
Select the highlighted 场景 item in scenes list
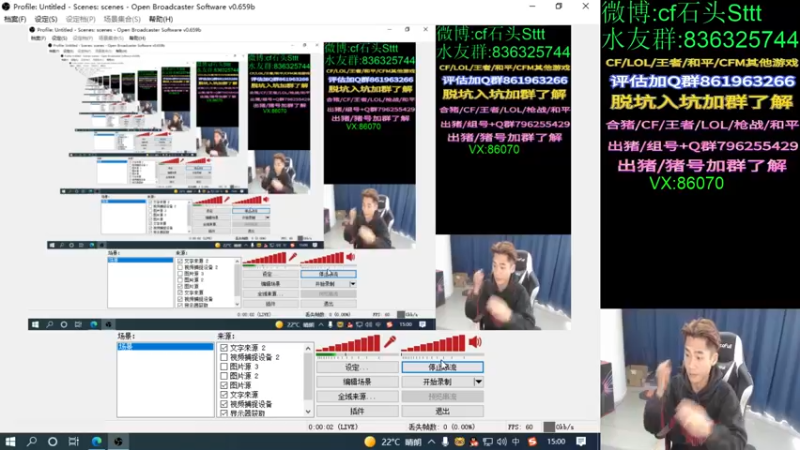(x=165, y=347)
